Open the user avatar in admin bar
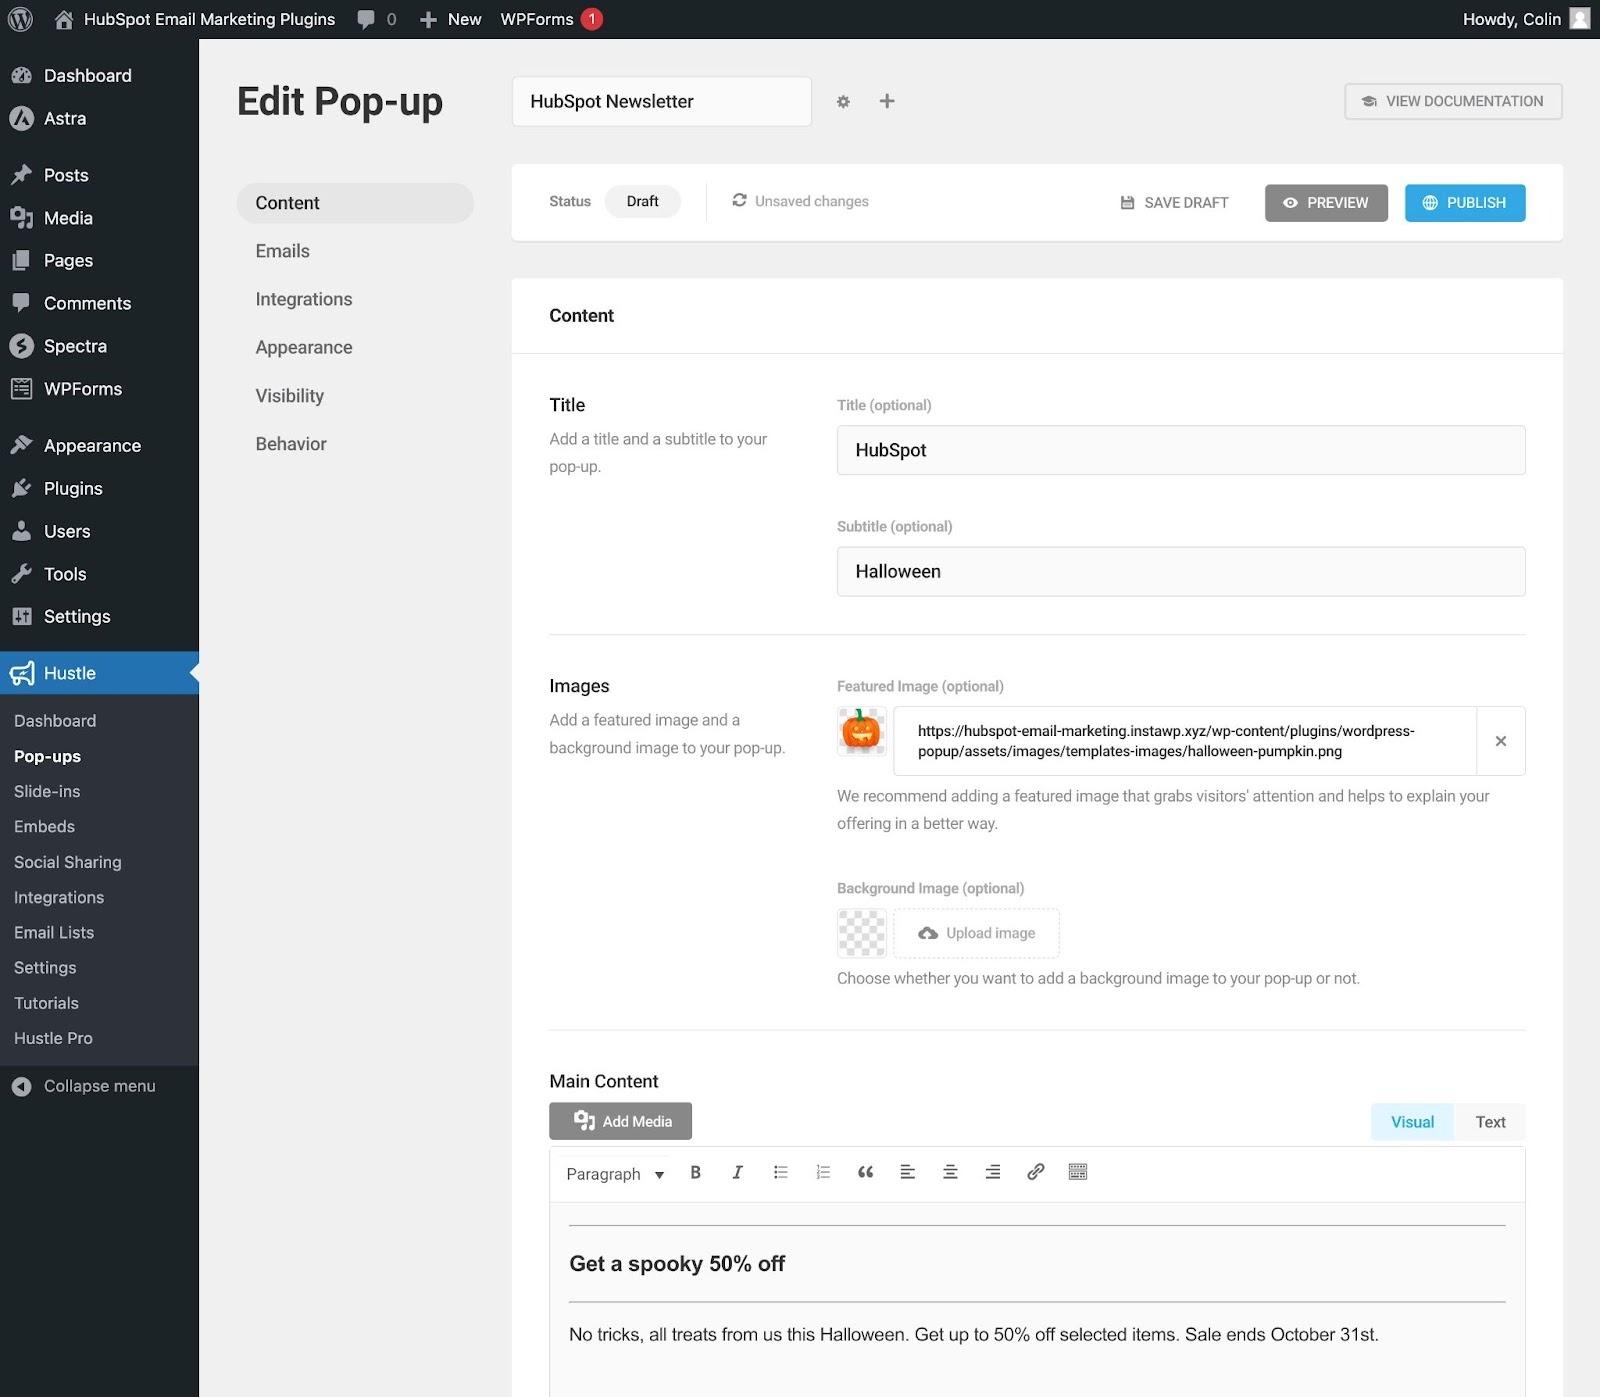This screenshot has height=1397, width=1600. (1580, 19)
